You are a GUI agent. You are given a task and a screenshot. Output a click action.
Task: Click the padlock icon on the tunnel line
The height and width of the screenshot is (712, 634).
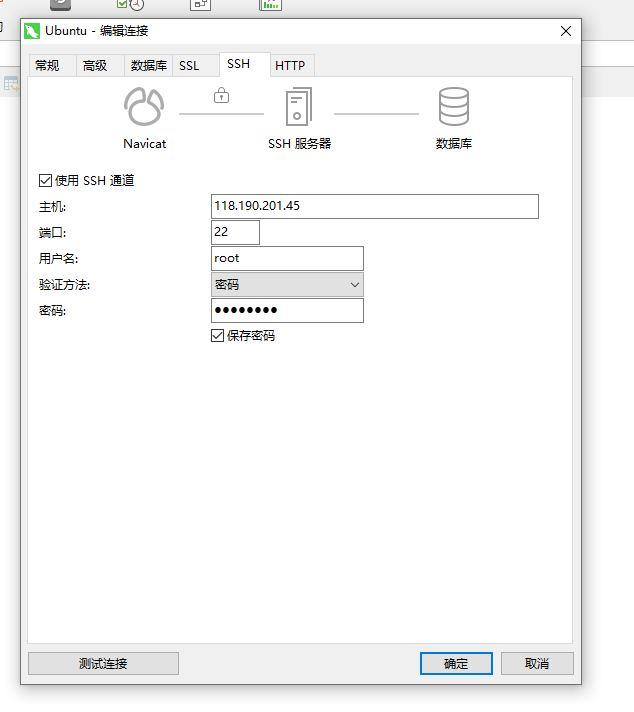(x=222, y=95)
